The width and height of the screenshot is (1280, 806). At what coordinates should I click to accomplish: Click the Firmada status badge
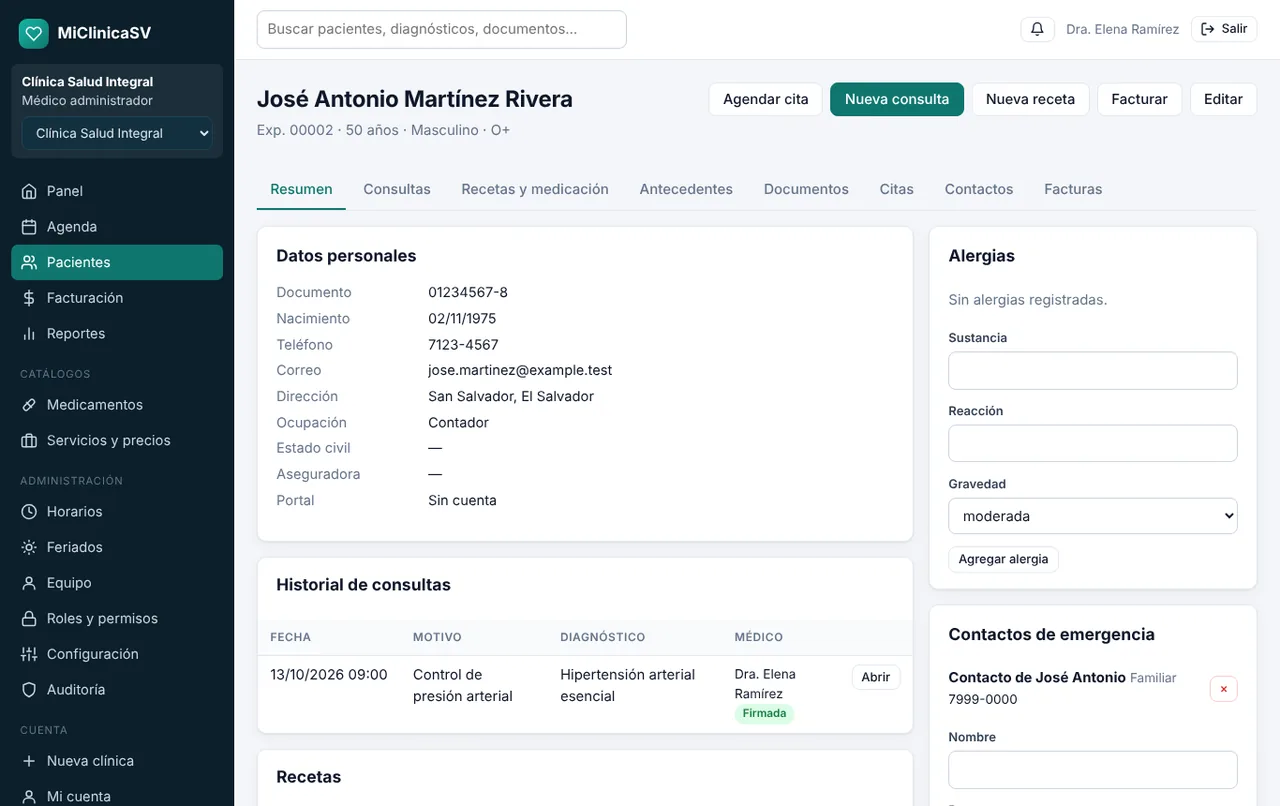pyautogui.click(x=764, y=713)
